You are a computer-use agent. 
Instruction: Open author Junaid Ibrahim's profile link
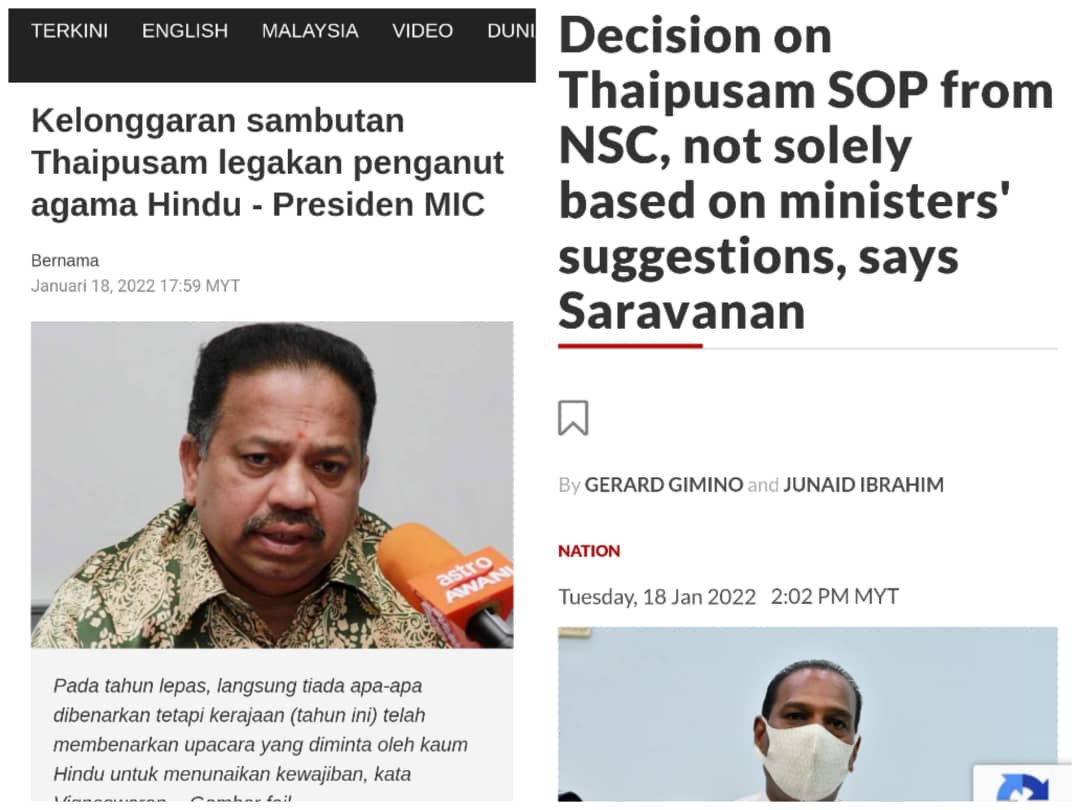pos(863,485)
